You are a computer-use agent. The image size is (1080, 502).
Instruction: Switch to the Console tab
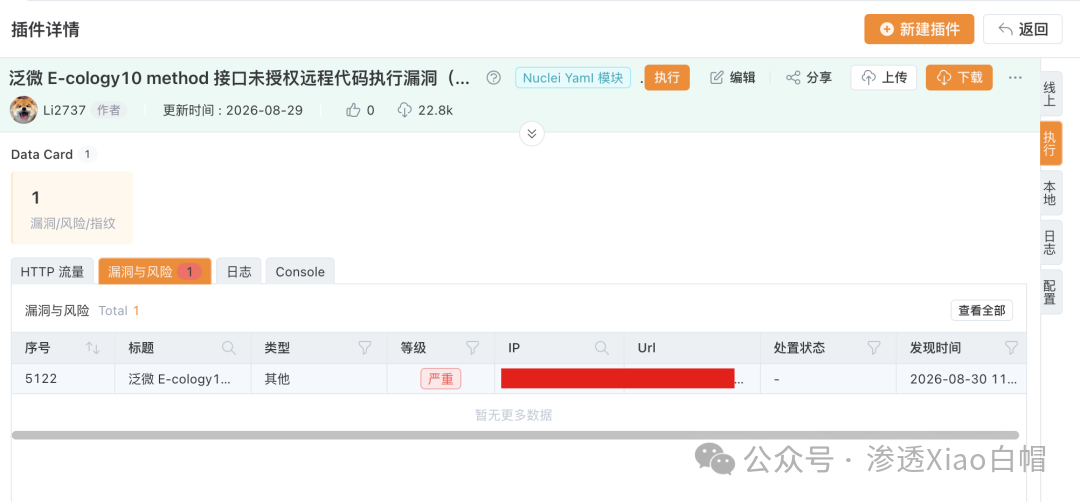pyautogui.click(x=300, y=271)
